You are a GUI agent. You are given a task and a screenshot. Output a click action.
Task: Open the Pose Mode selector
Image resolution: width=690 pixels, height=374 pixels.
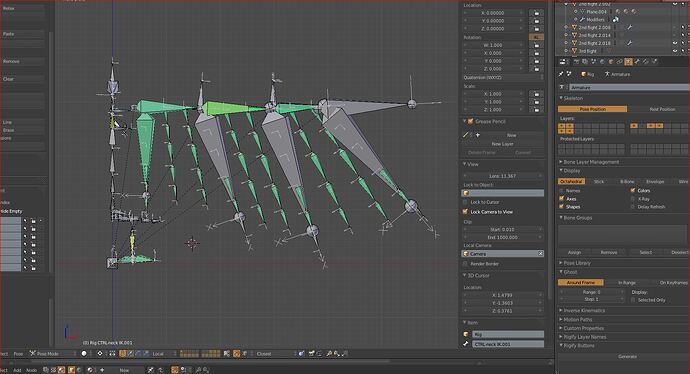tap(49, 353)
